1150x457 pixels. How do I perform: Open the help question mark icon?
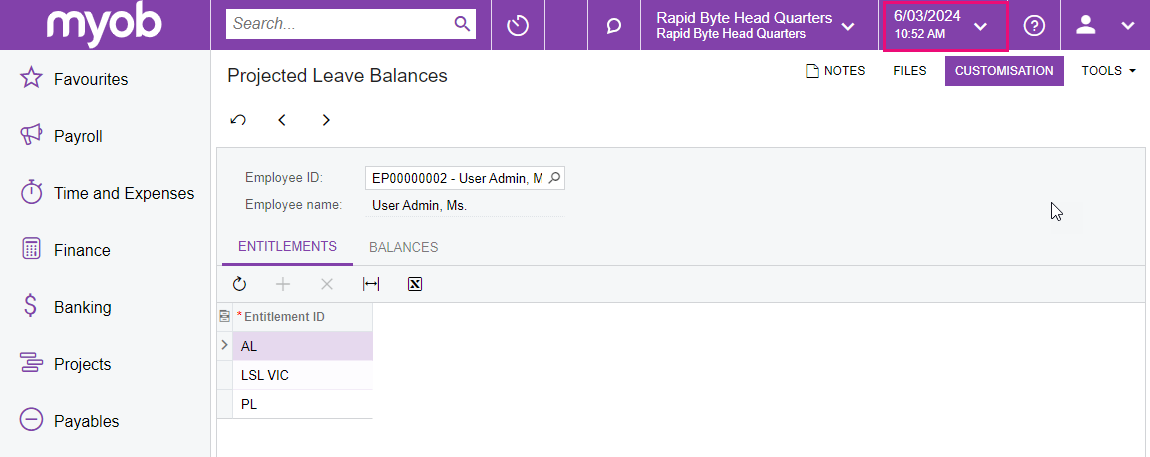(1034, 26)
